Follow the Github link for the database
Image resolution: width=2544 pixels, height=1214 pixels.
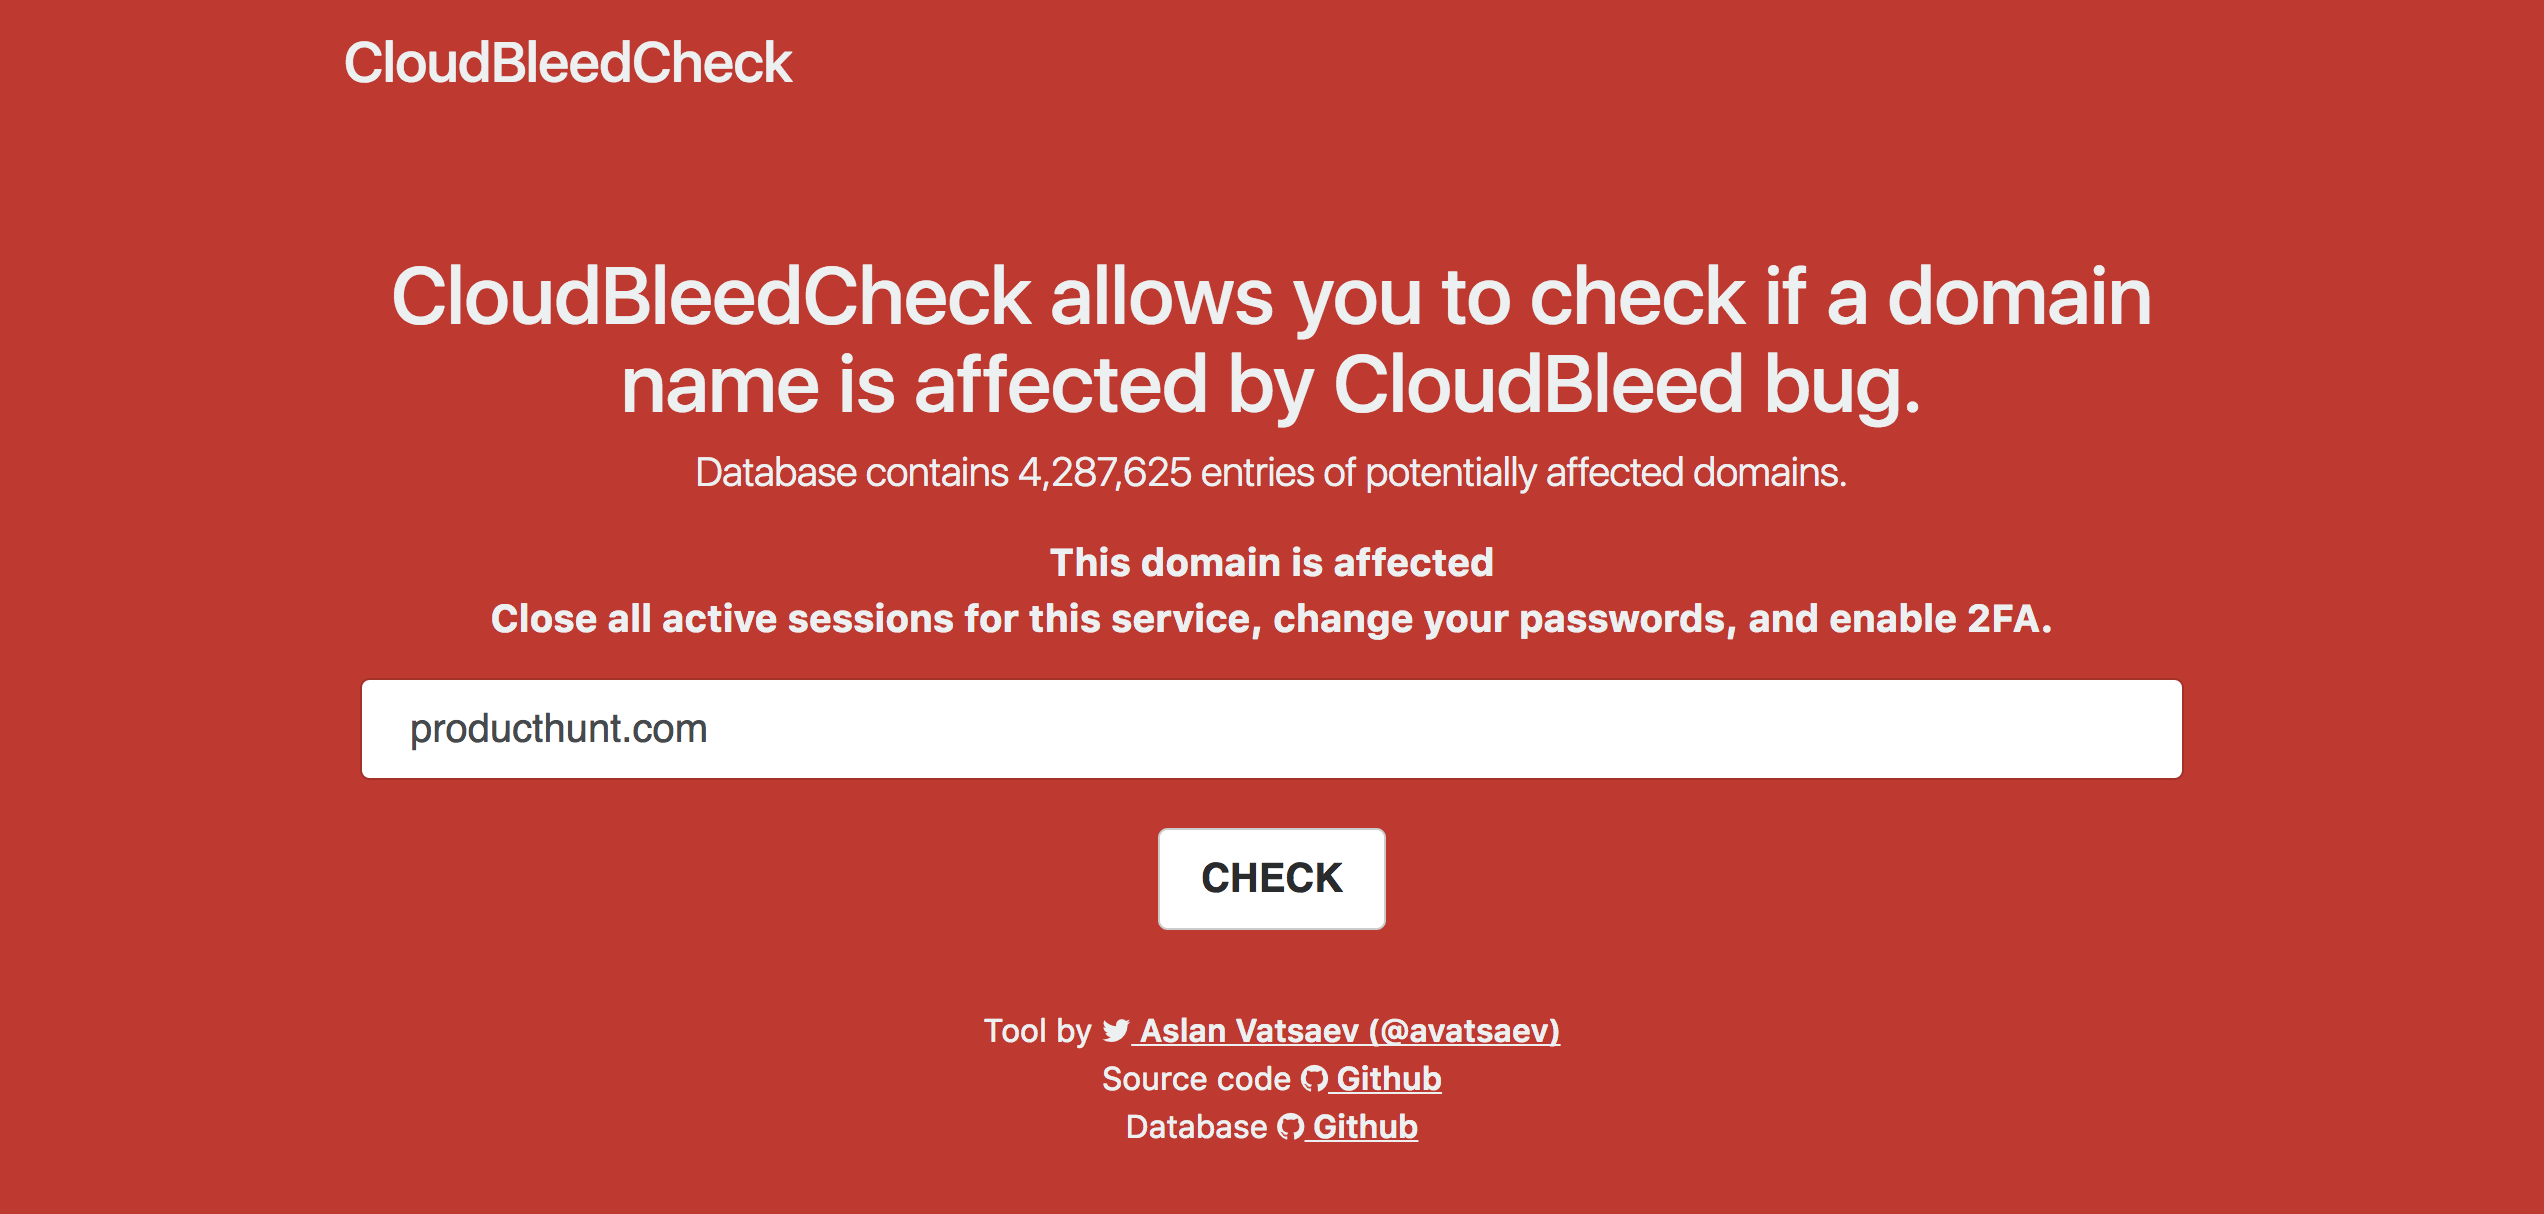click(x=1366, y=1126)
